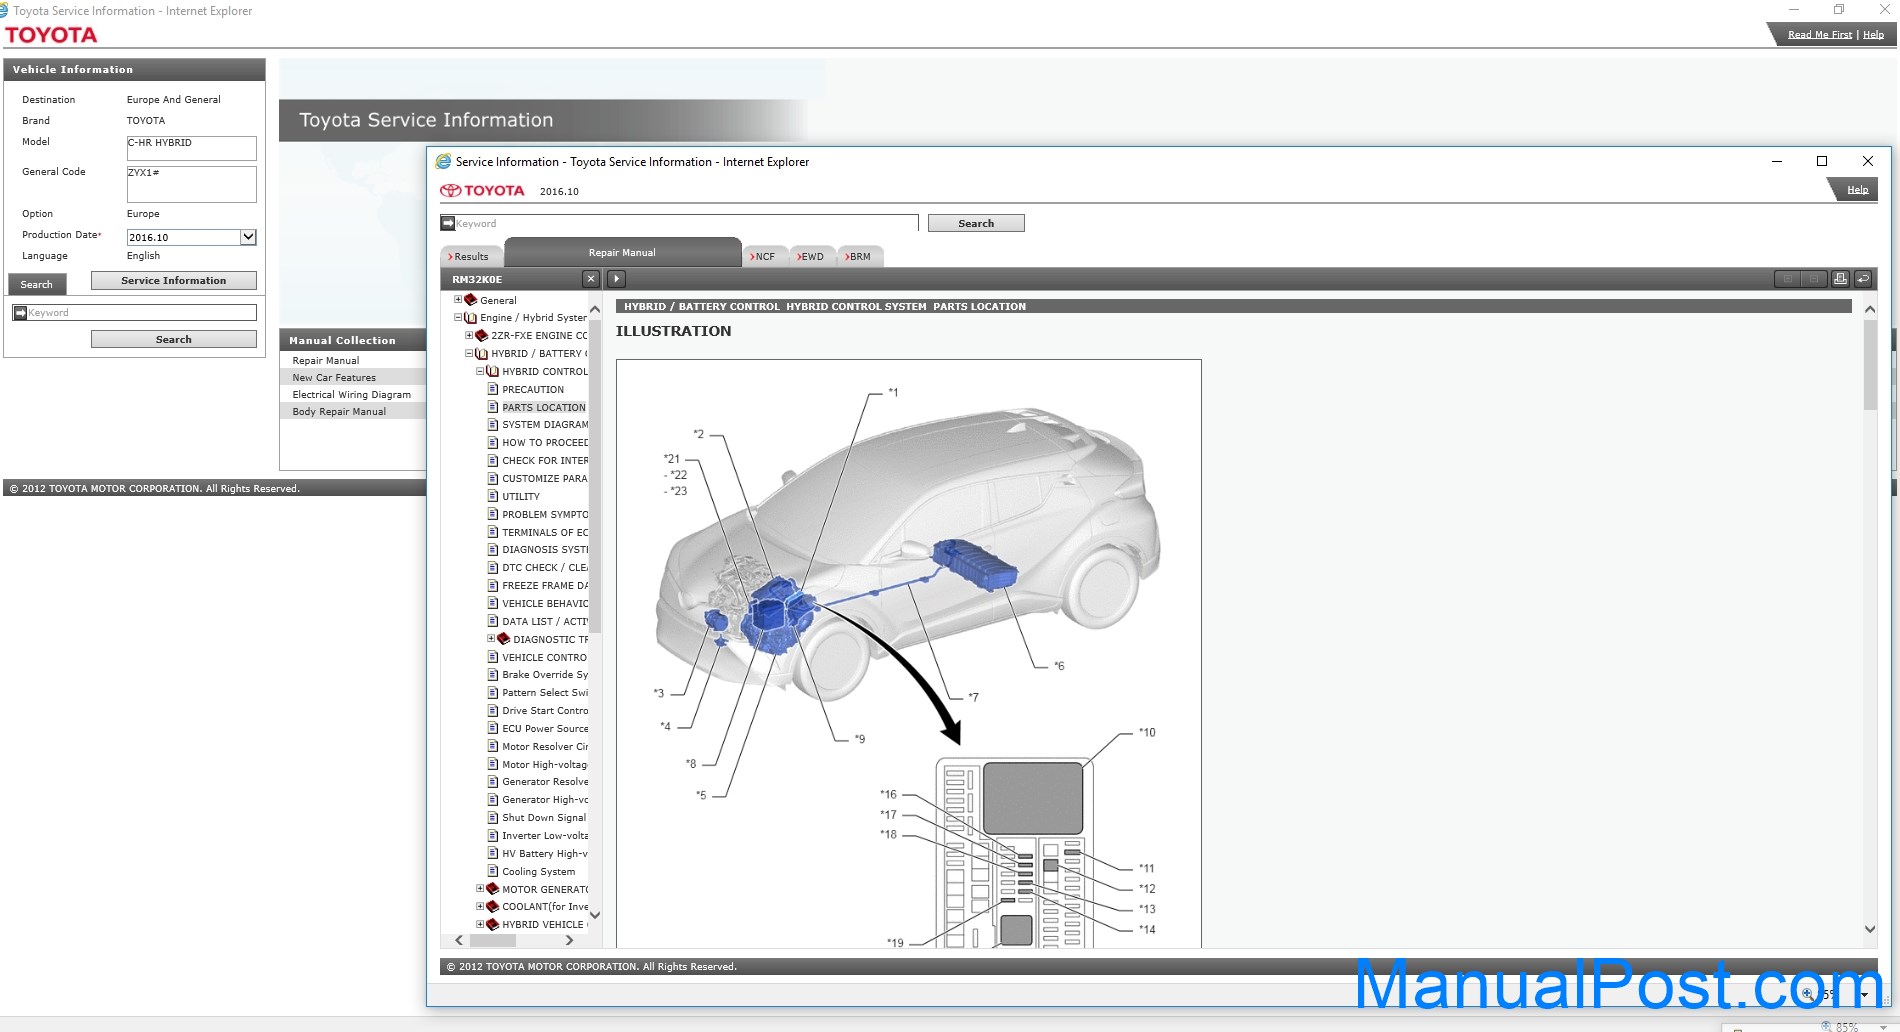
Task: Click the DIAGNOSTIC TR book icon
Action: 504,639
